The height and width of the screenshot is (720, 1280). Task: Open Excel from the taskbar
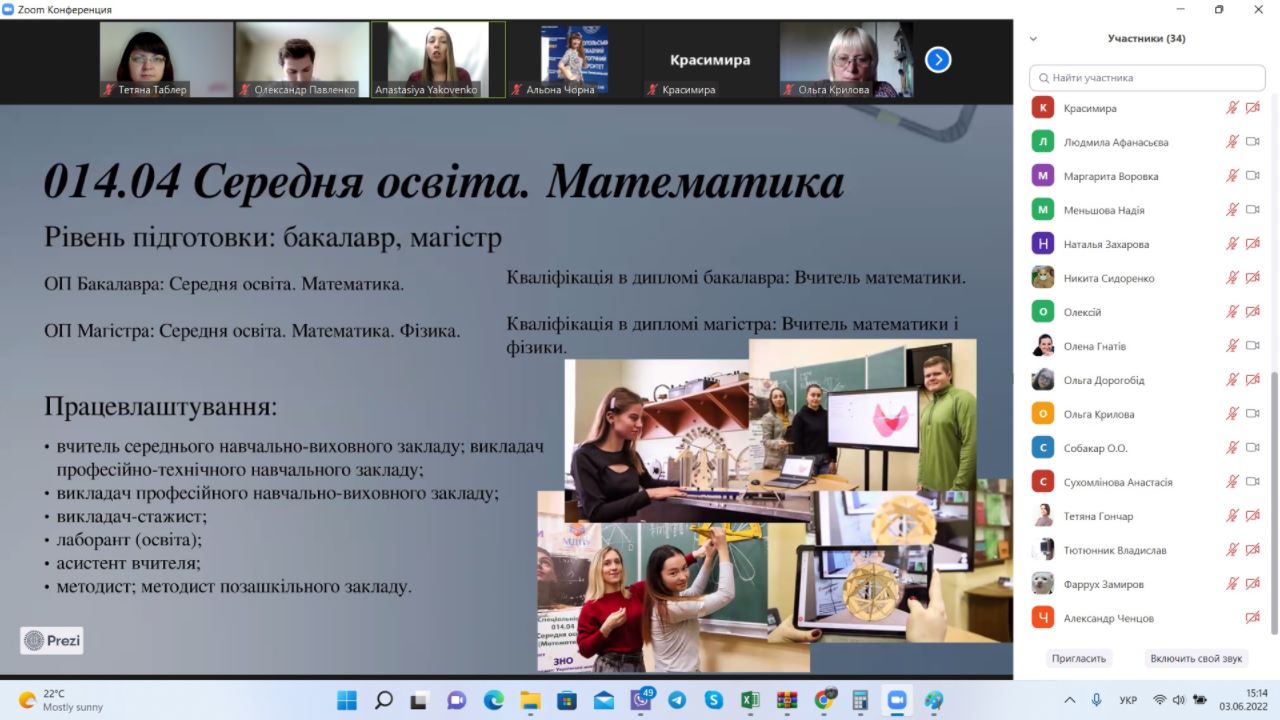[750, 700]
